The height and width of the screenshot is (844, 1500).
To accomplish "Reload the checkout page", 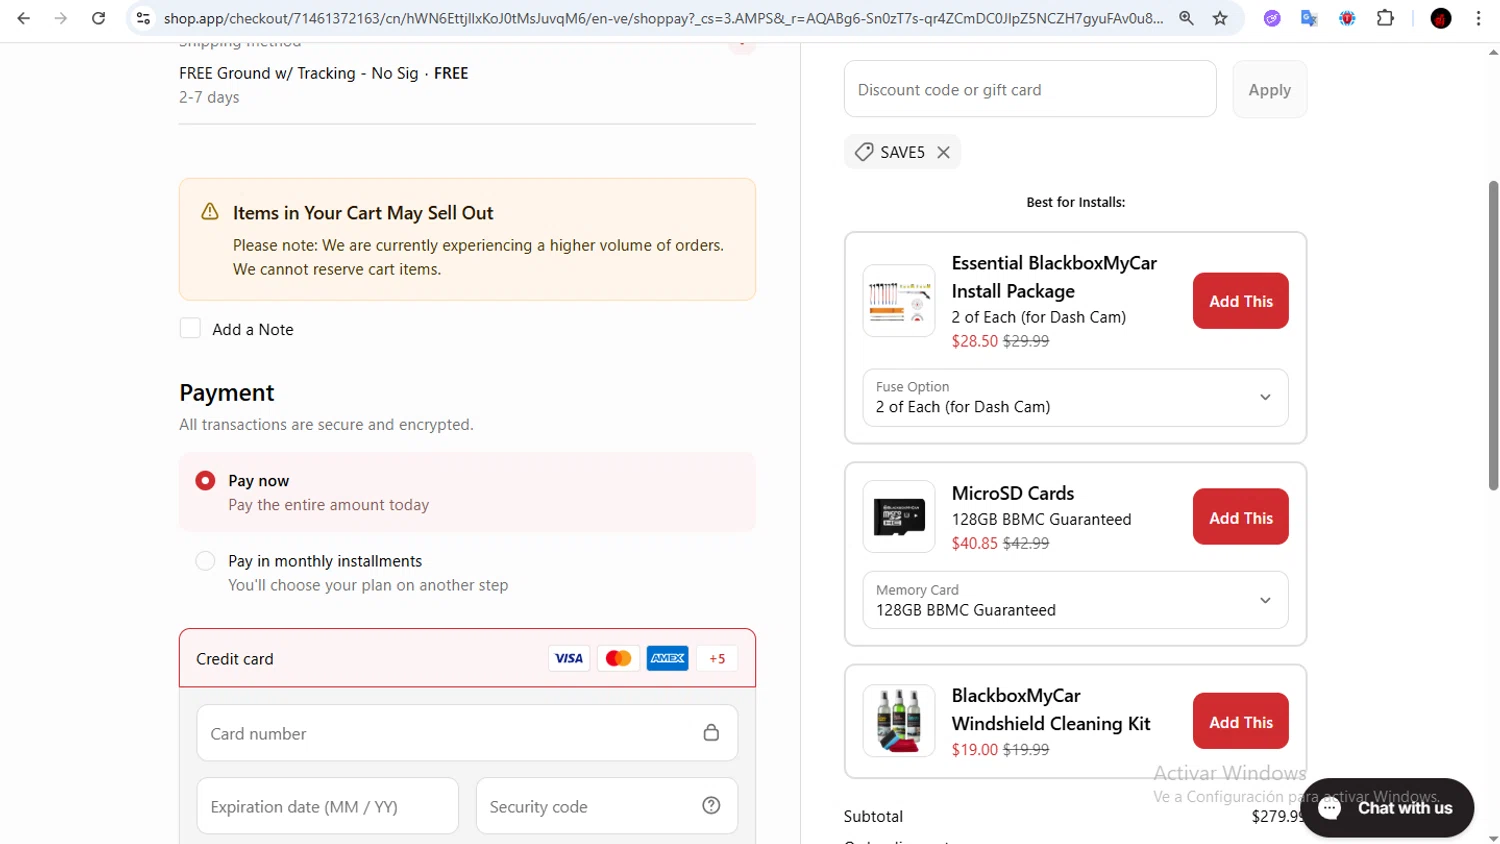I will tap(98, 18).
